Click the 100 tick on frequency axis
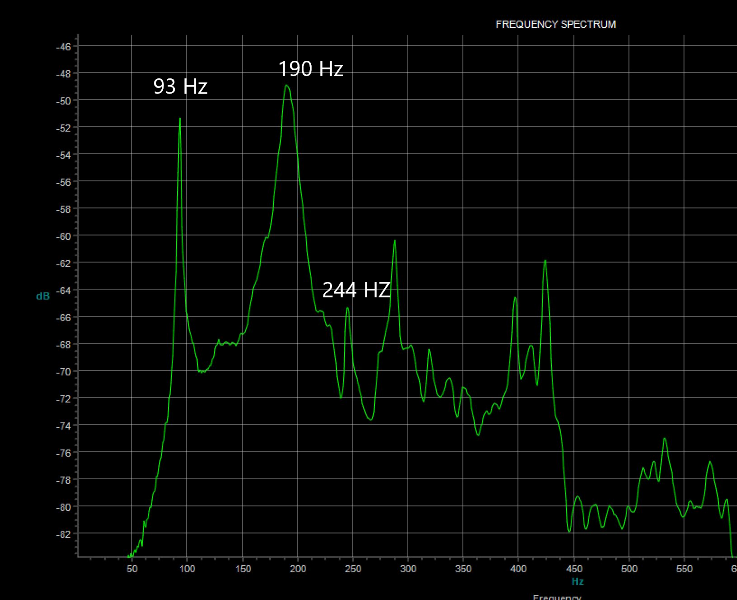 click(187, 569)
